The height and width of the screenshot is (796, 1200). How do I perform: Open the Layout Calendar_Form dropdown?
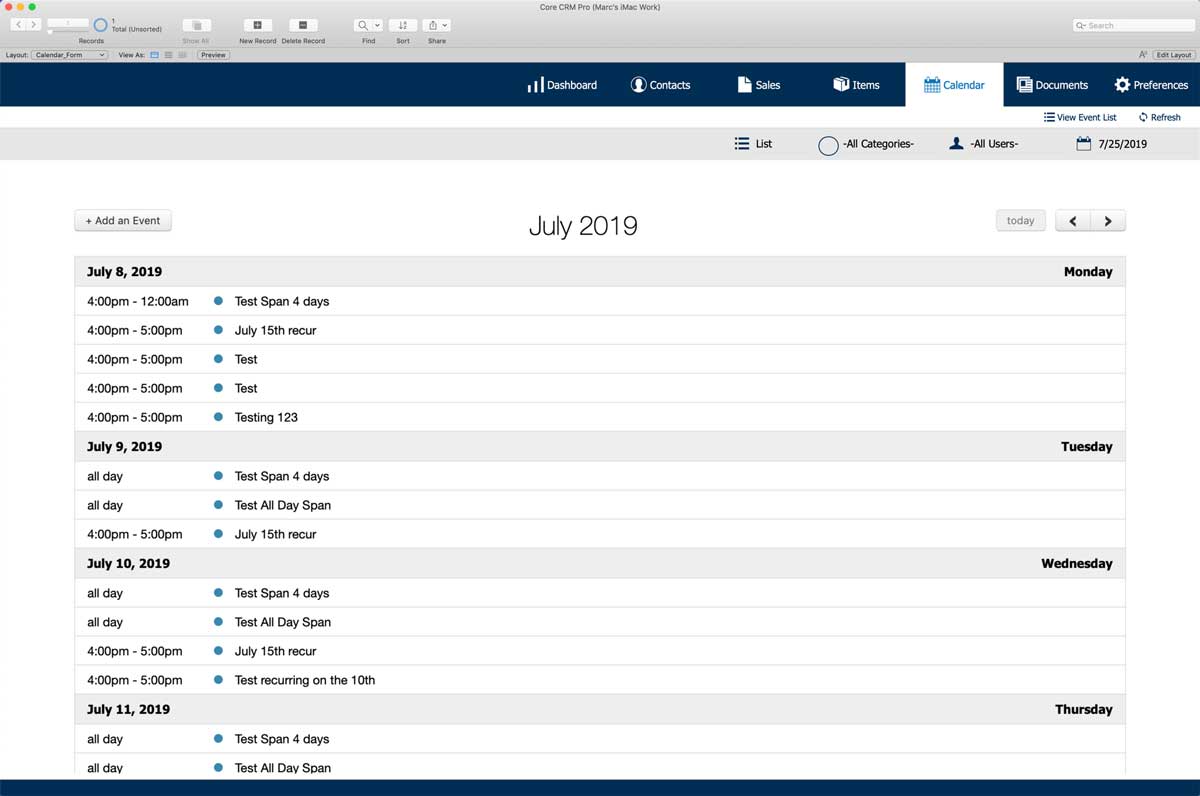point(69,55)
